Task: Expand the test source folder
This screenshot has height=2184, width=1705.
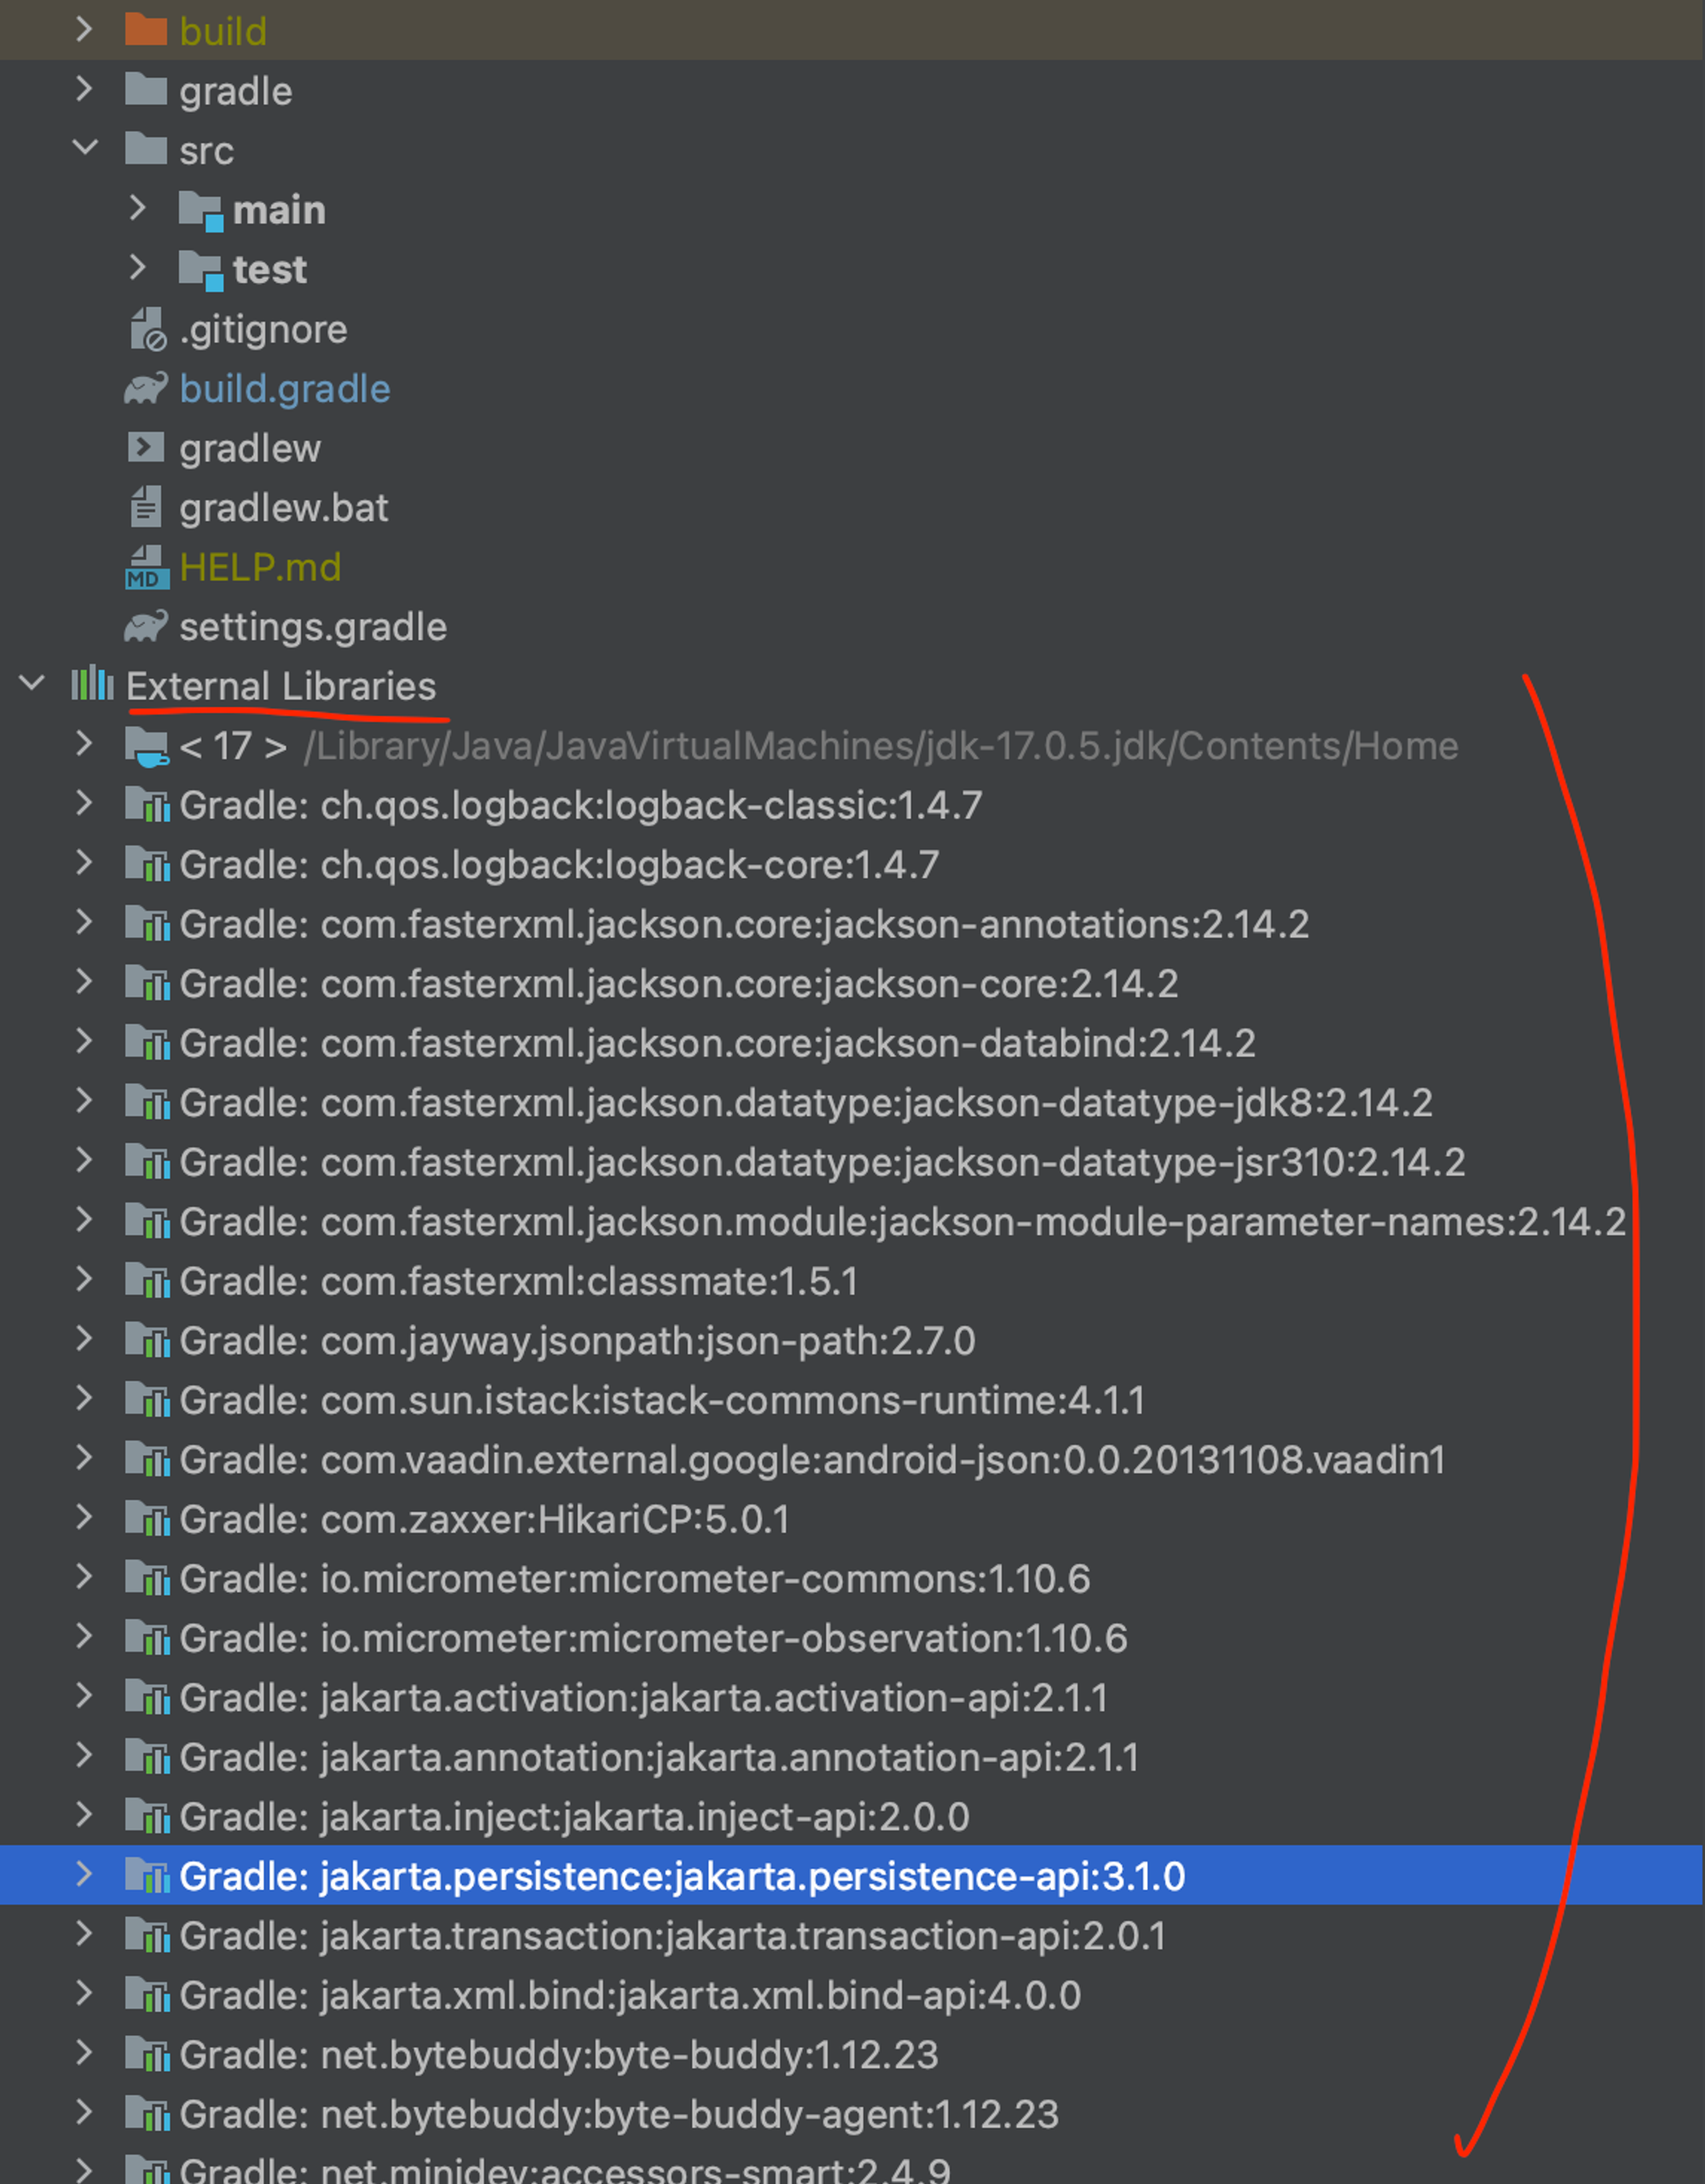Action: point(138,268)
